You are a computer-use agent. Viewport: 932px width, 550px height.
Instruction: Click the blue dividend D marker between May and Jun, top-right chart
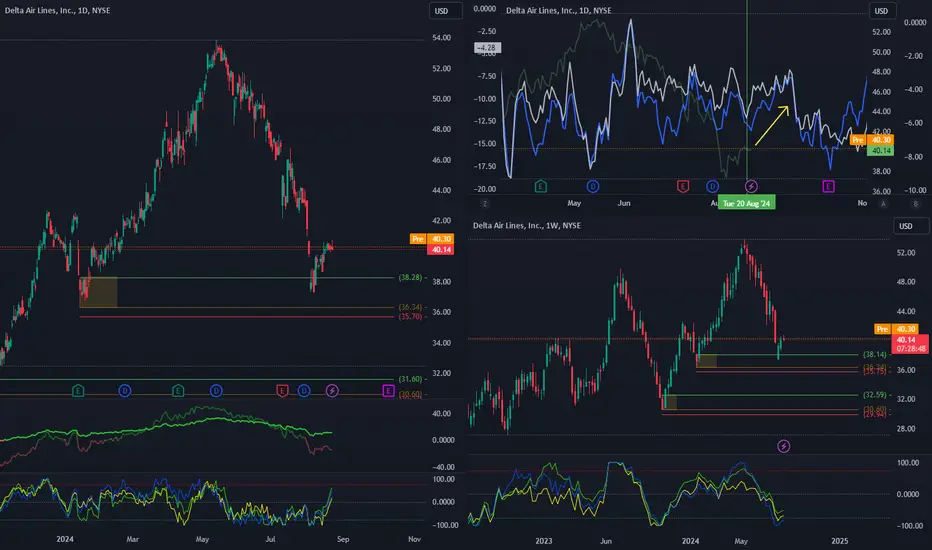tap(593, 187)
